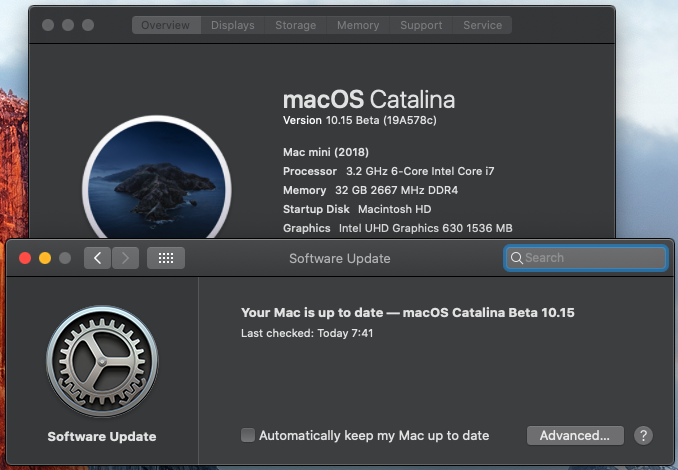Click processor value 3.2 GHz 6-Core Intel Core i7
This screenshot has height=470, width=678.
coord(420,171)
